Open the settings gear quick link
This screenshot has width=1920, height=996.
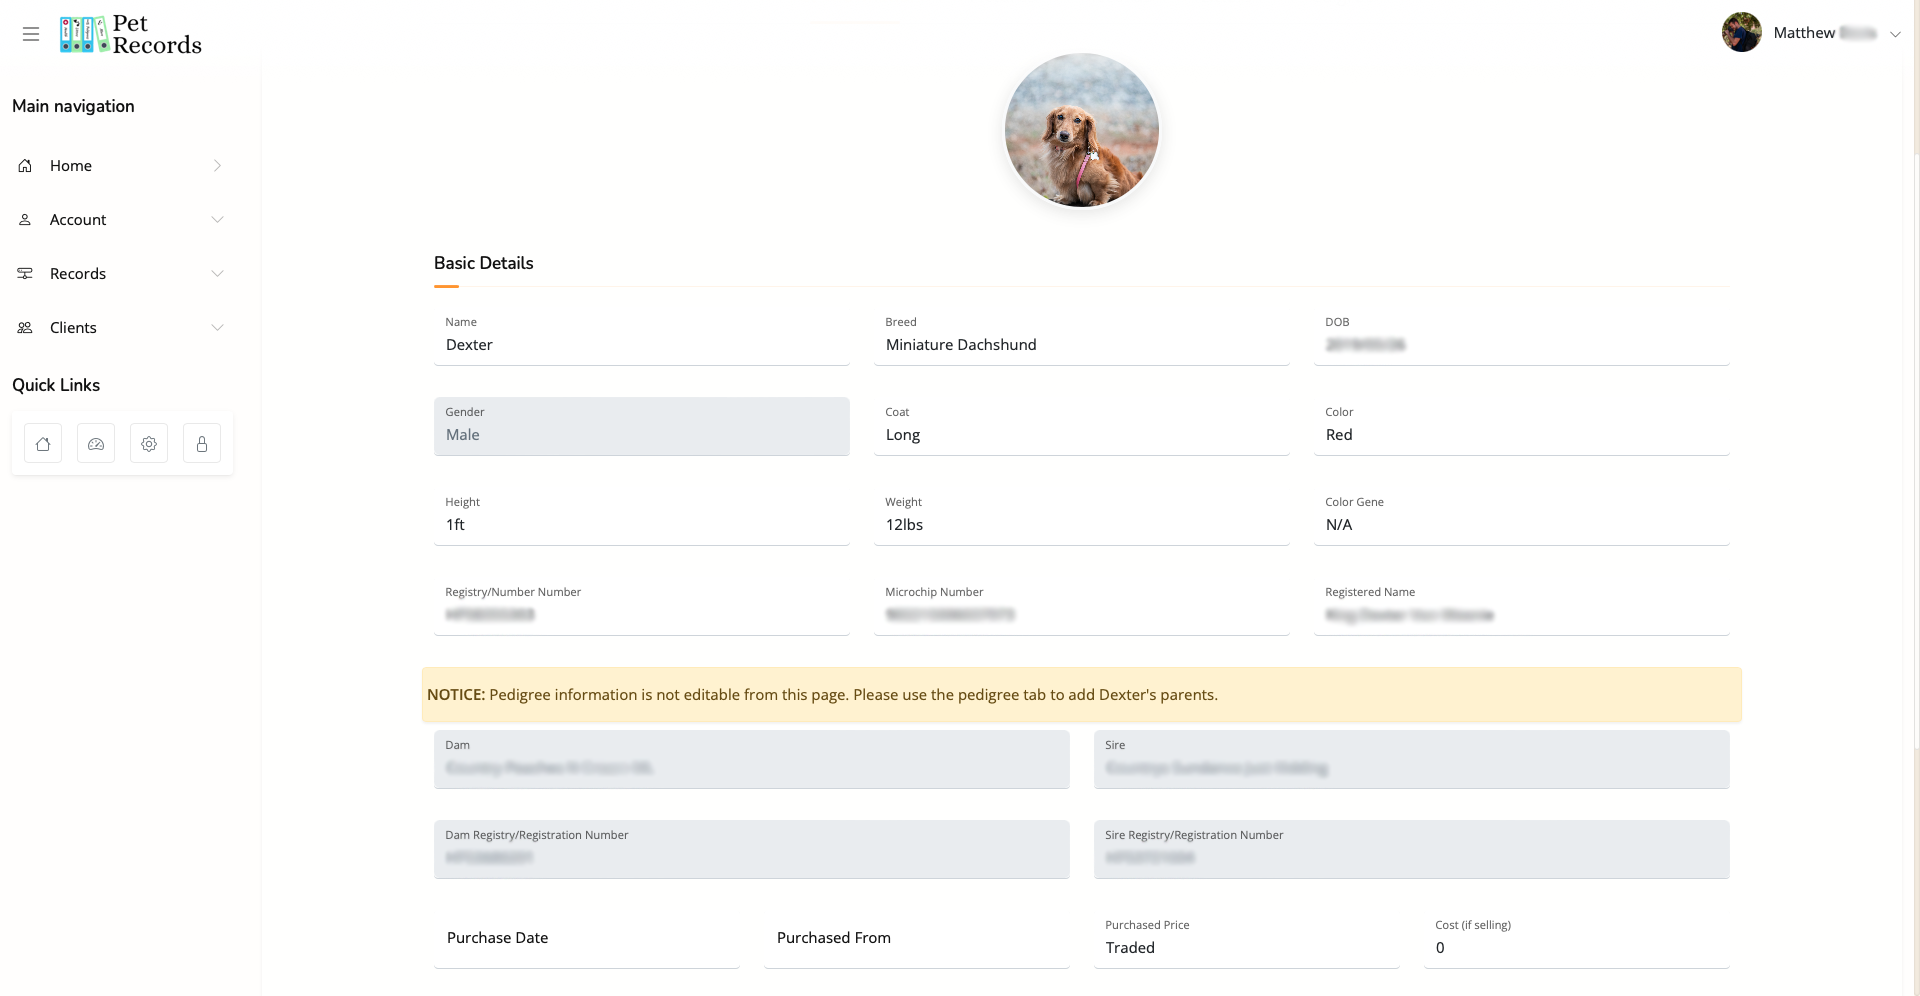pyautogui.click(x=149, y=444)
